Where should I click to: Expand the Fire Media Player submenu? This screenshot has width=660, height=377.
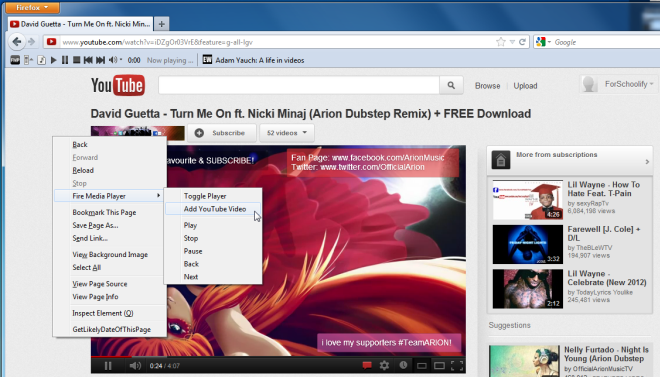pos(109,196)
